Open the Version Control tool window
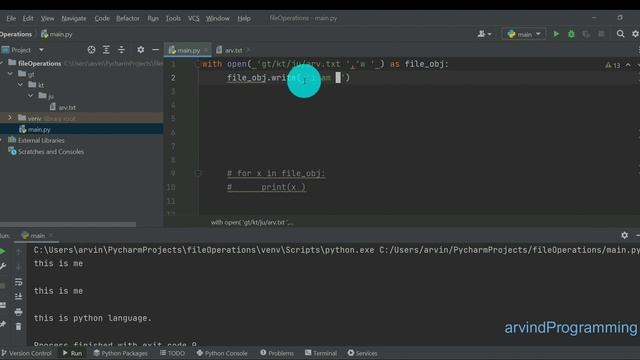Viewport: 640px width, 360px height. pyautogui.click(x=27, y=353)
